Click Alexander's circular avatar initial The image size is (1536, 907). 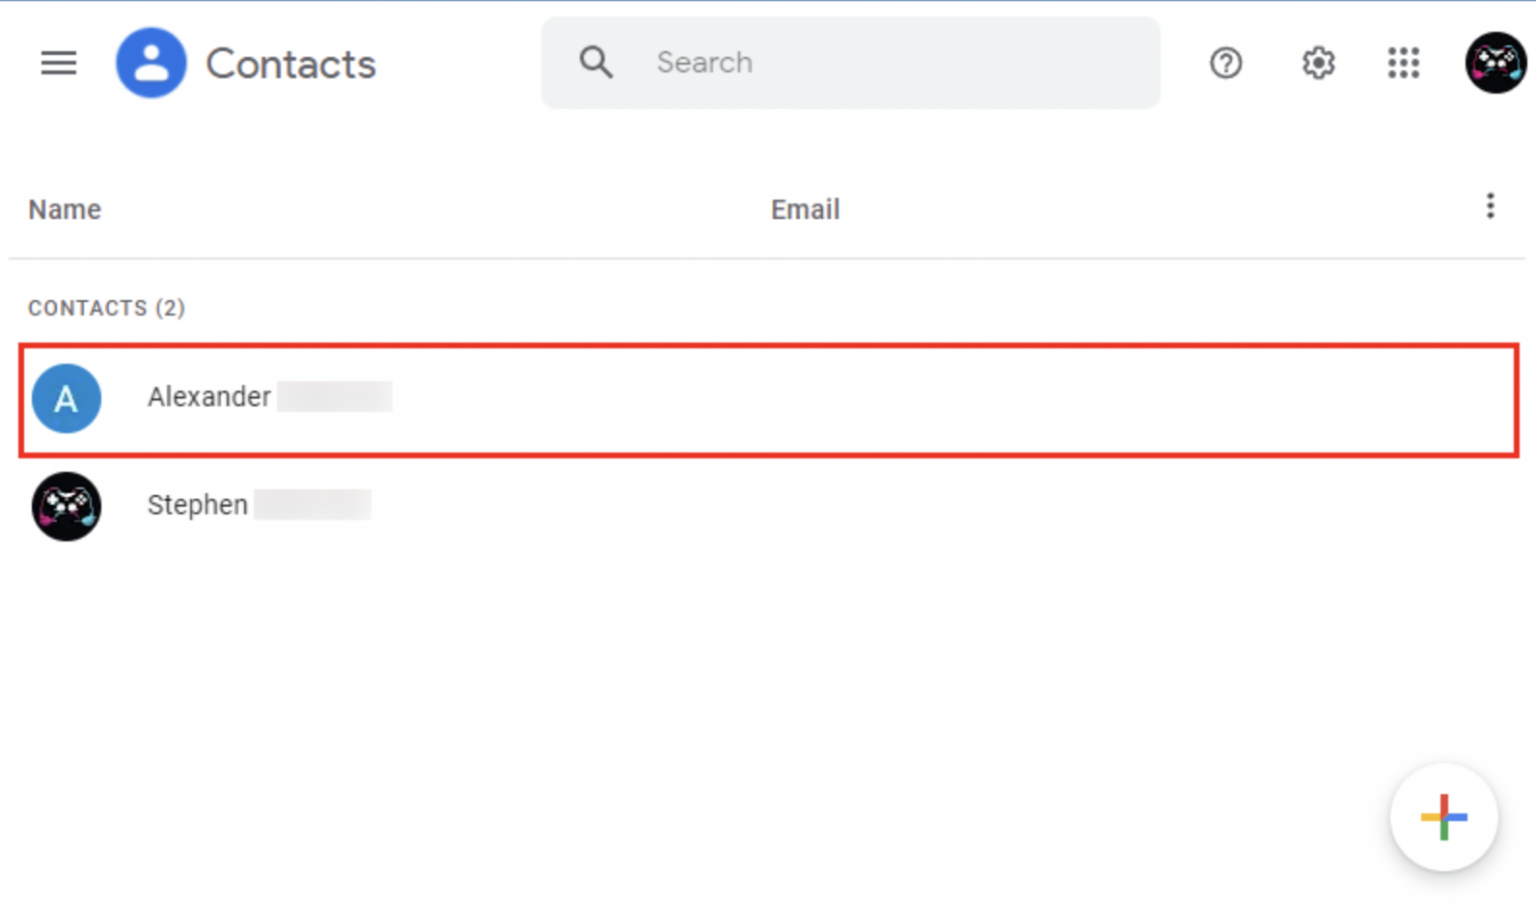(x=66, y=398)
